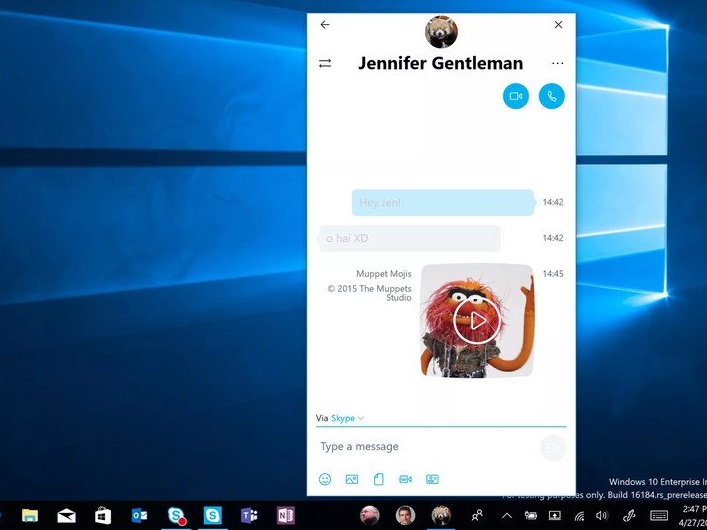Open the pinned contact with the bald man photo
Viewport: 707px width, 530px height.
(x=369, y=515)
